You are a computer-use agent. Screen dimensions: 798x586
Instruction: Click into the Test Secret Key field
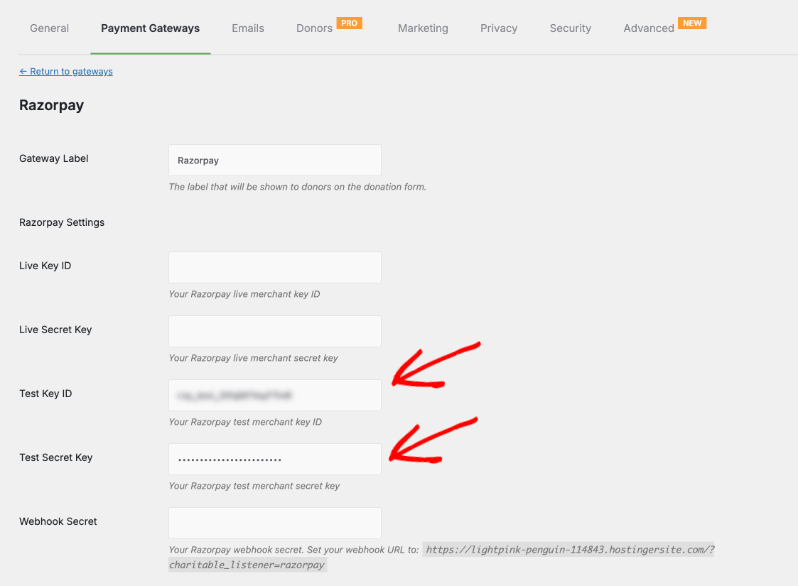275,459
